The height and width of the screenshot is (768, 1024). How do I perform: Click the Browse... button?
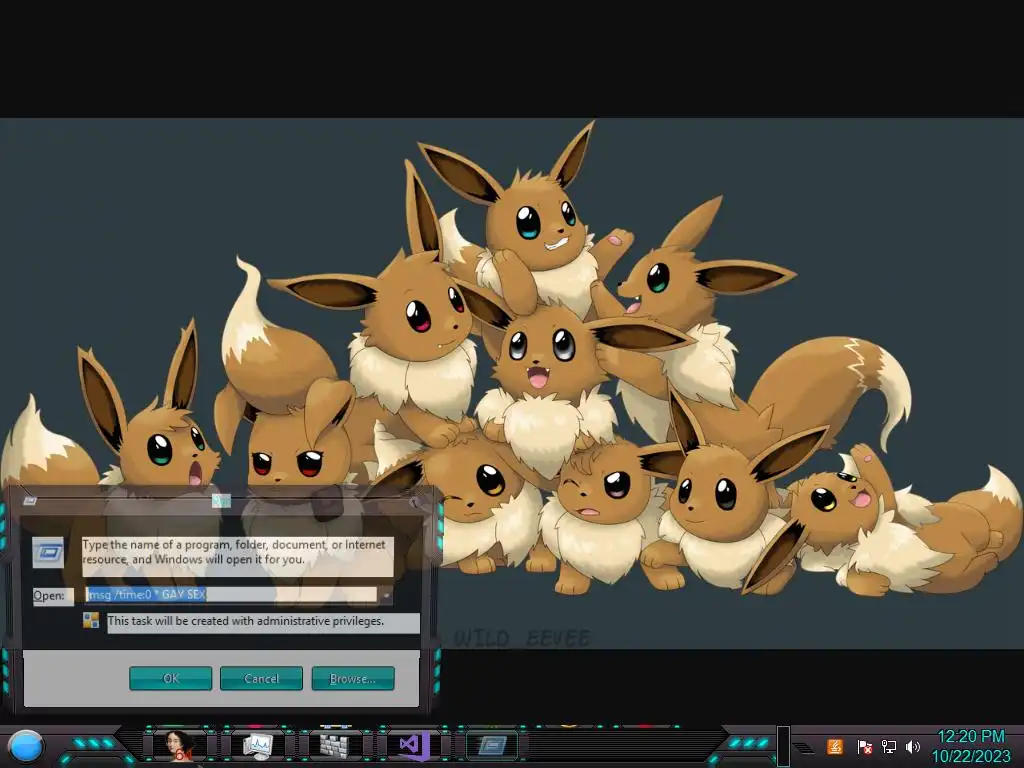353,679
